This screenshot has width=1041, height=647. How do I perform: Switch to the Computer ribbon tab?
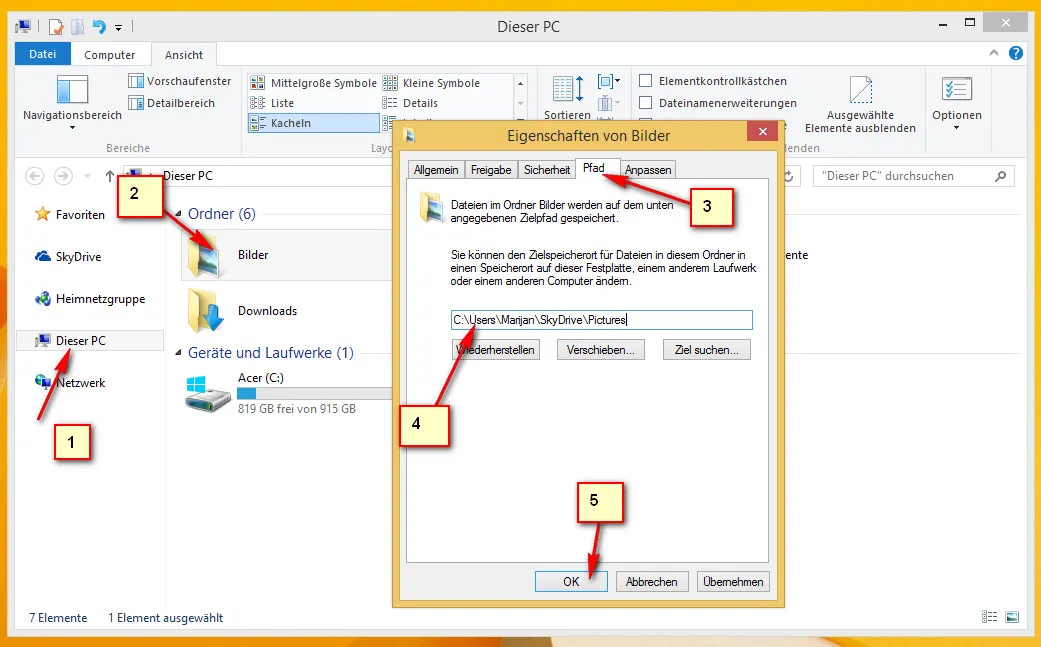(110, 55)
